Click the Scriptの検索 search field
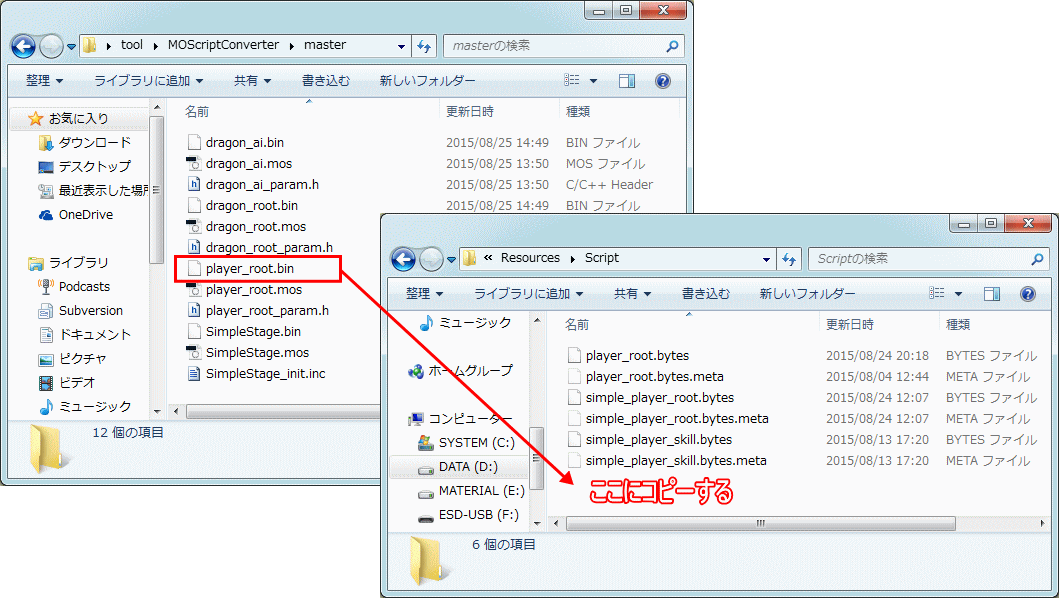The width and height of the screenshot is (1059, 598). [x=929, y=259]
